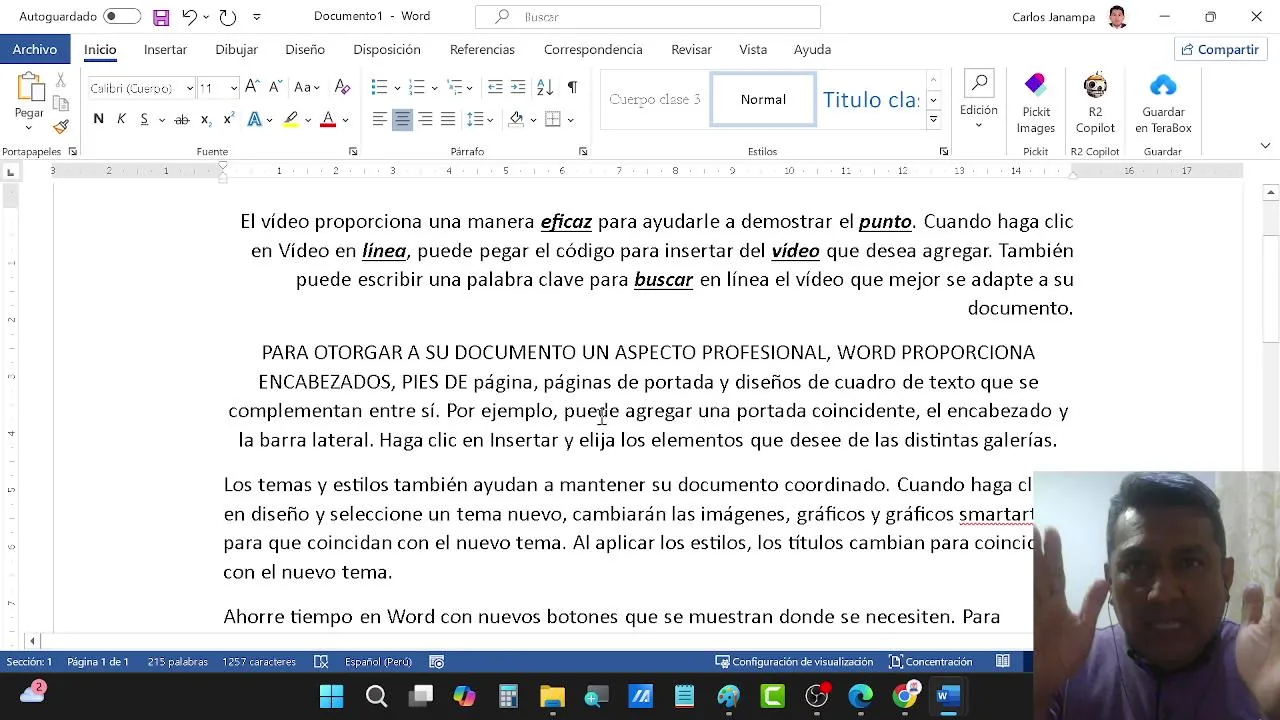The height and width of the screenshot is (720, 1280).
Task: Switch to the Vista tab
Action: click(753, 49)
